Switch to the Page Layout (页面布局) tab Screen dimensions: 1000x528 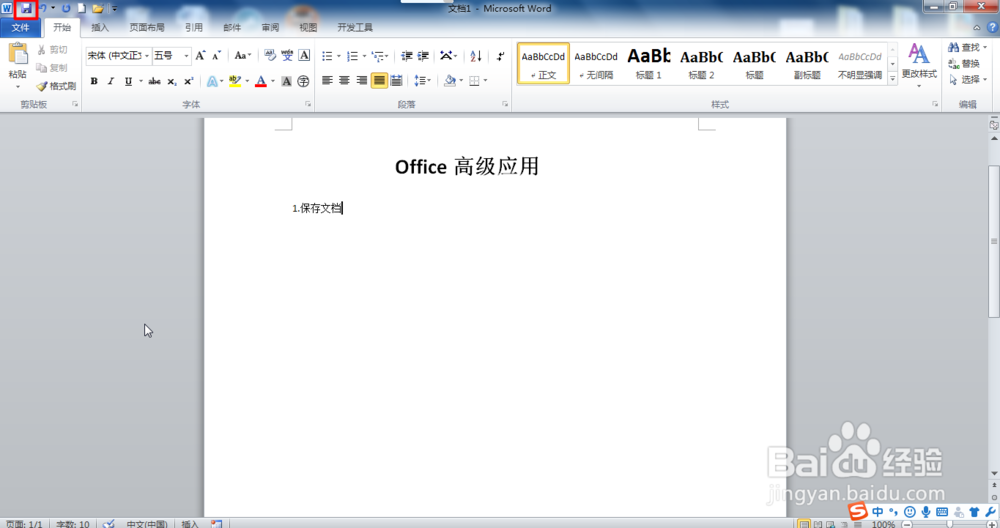[x=147, y=27]
